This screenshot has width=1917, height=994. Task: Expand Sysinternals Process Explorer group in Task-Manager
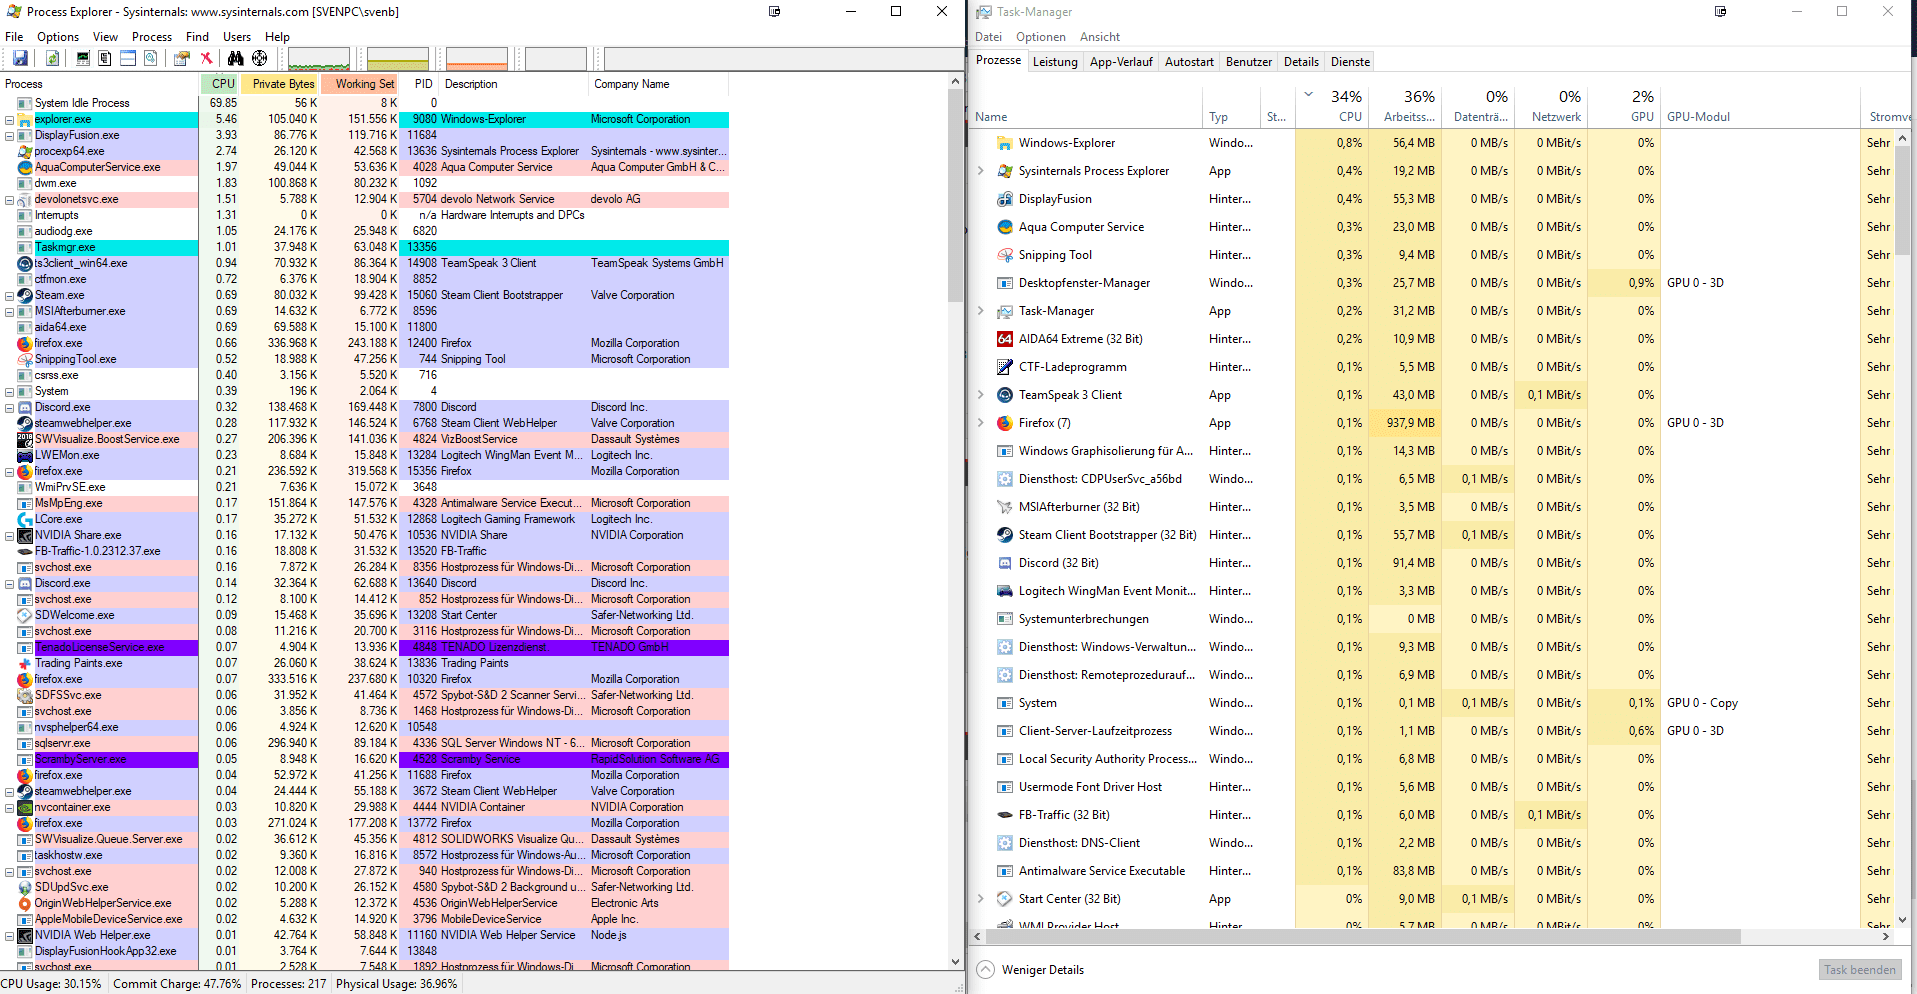(x=980, y=171)
